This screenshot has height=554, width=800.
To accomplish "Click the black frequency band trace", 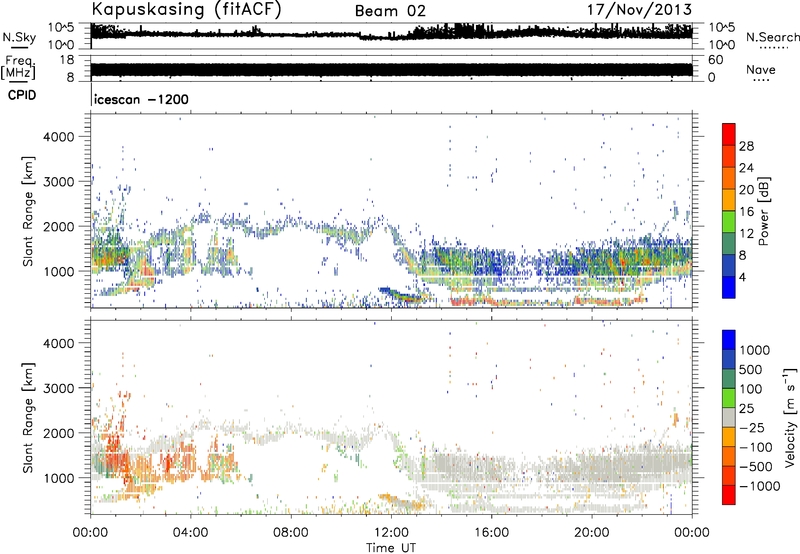I will pos(391,70).
